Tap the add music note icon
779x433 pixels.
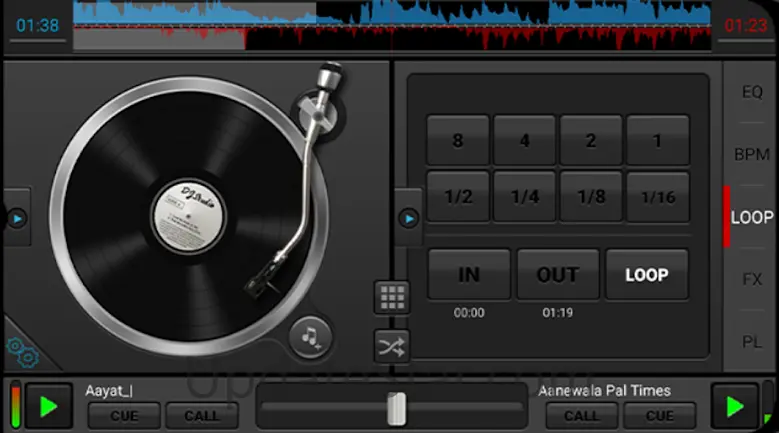pyautogui.click(x=310, y=337)
